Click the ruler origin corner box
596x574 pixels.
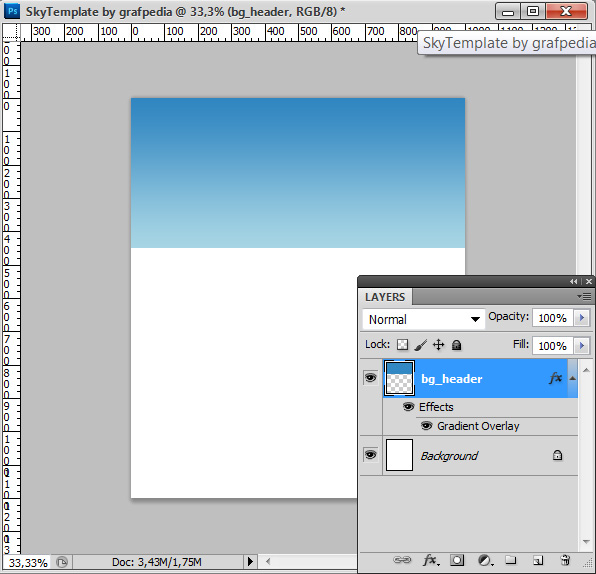(11, 32)
